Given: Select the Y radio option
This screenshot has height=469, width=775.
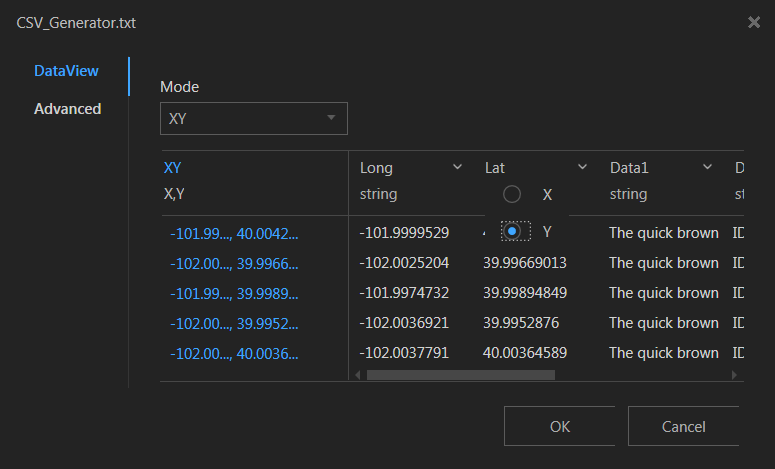Looking at the screenshot, I should (512, 232).
